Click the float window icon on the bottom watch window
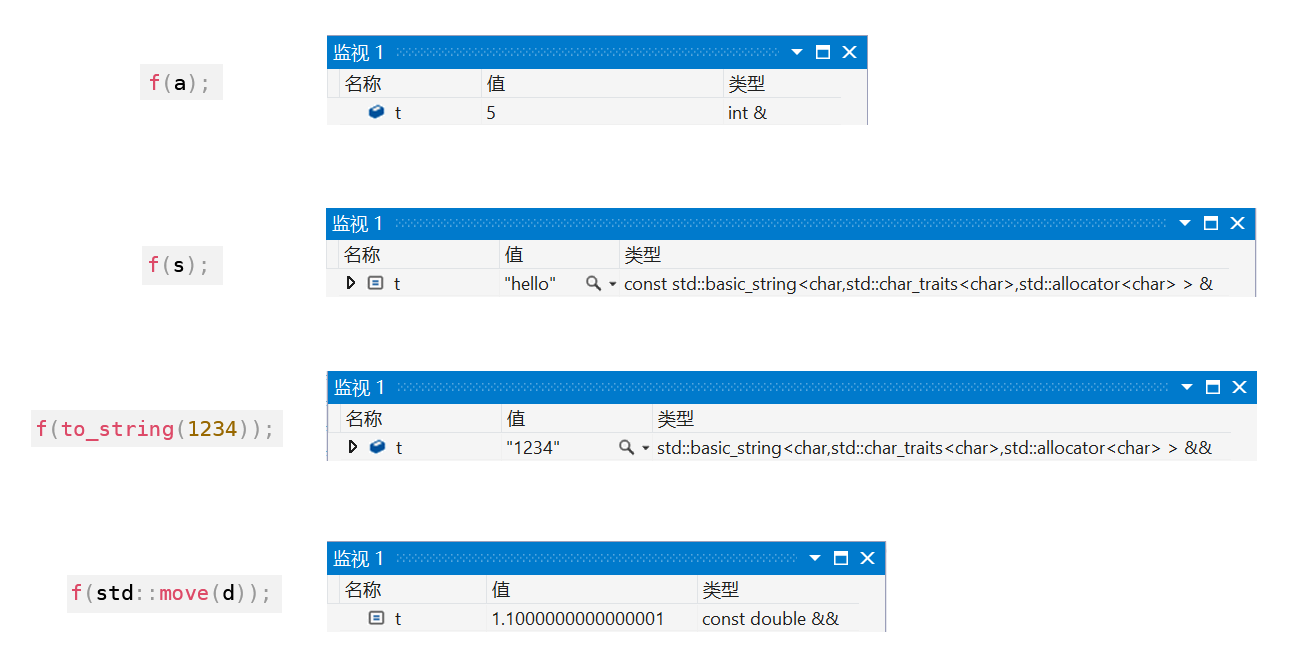 click(x=840, y=558)
